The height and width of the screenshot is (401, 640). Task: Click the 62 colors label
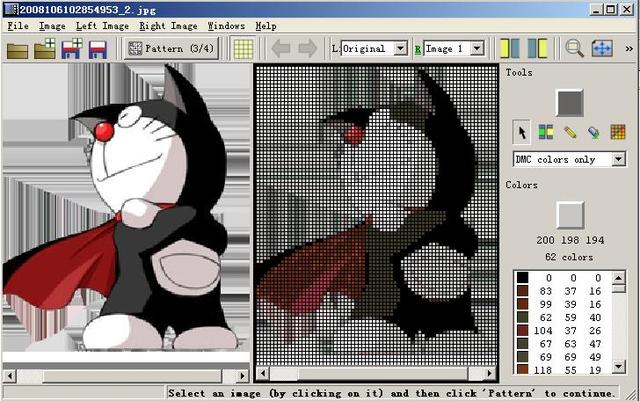pos(569,257)
